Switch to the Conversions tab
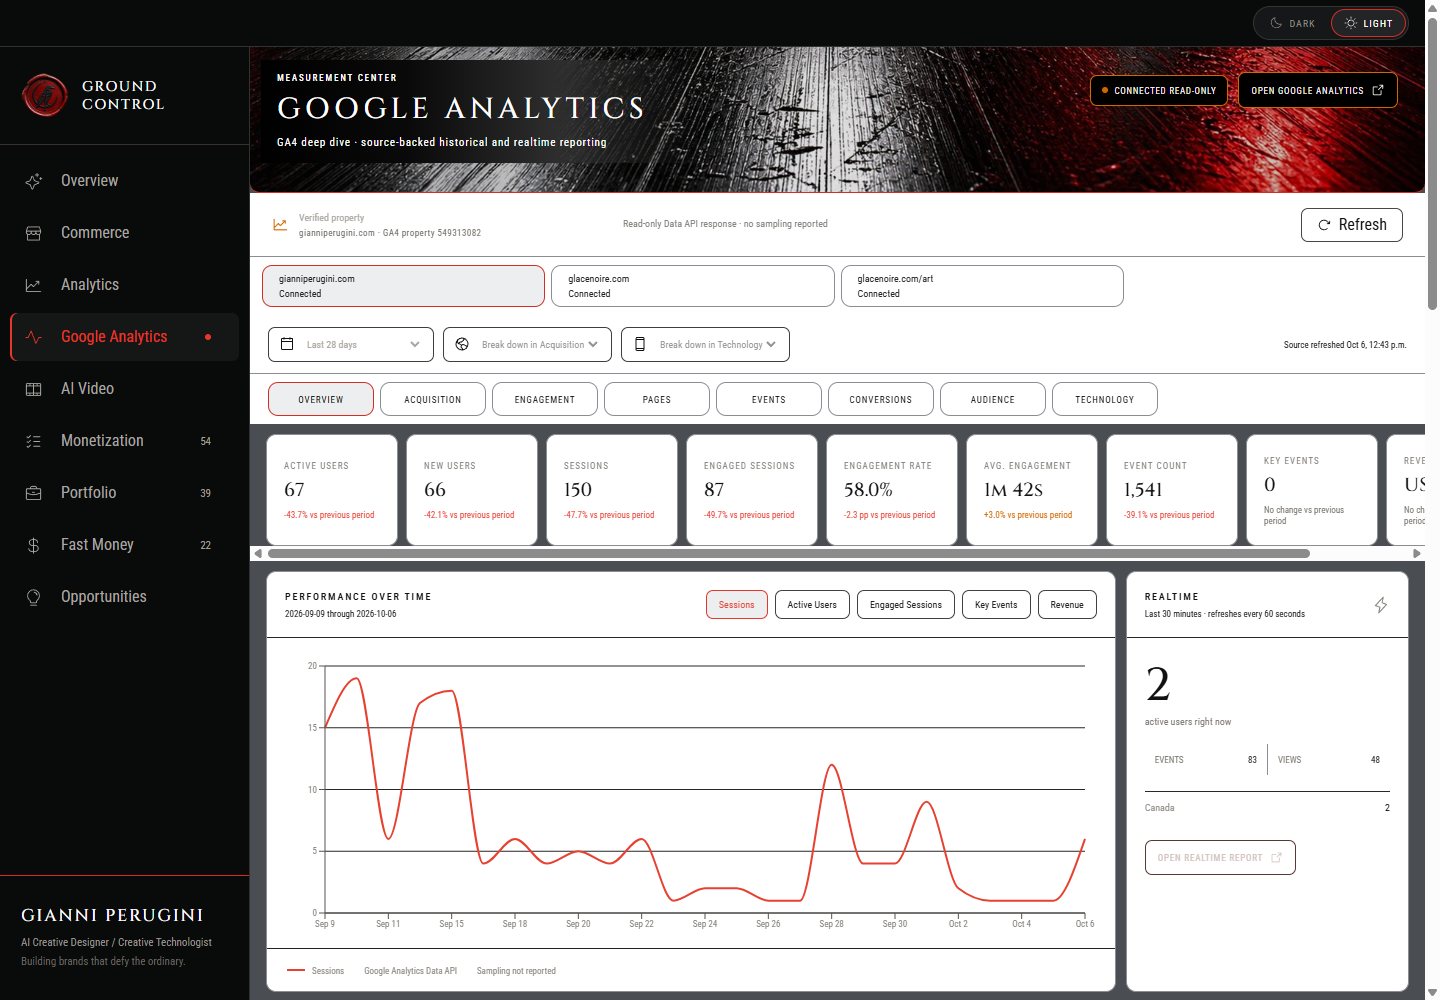This screenshot has height=1000, width=1440. [x=881, y=399]
